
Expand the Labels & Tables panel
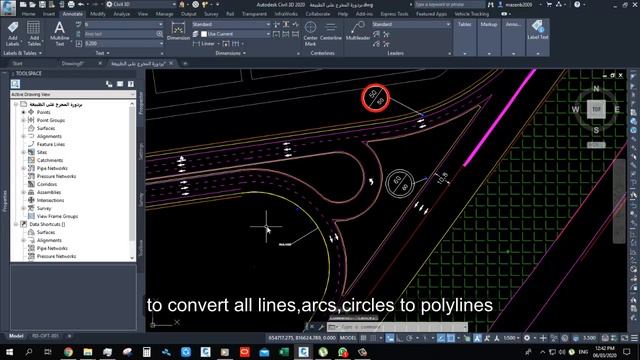tap(22, 53)
